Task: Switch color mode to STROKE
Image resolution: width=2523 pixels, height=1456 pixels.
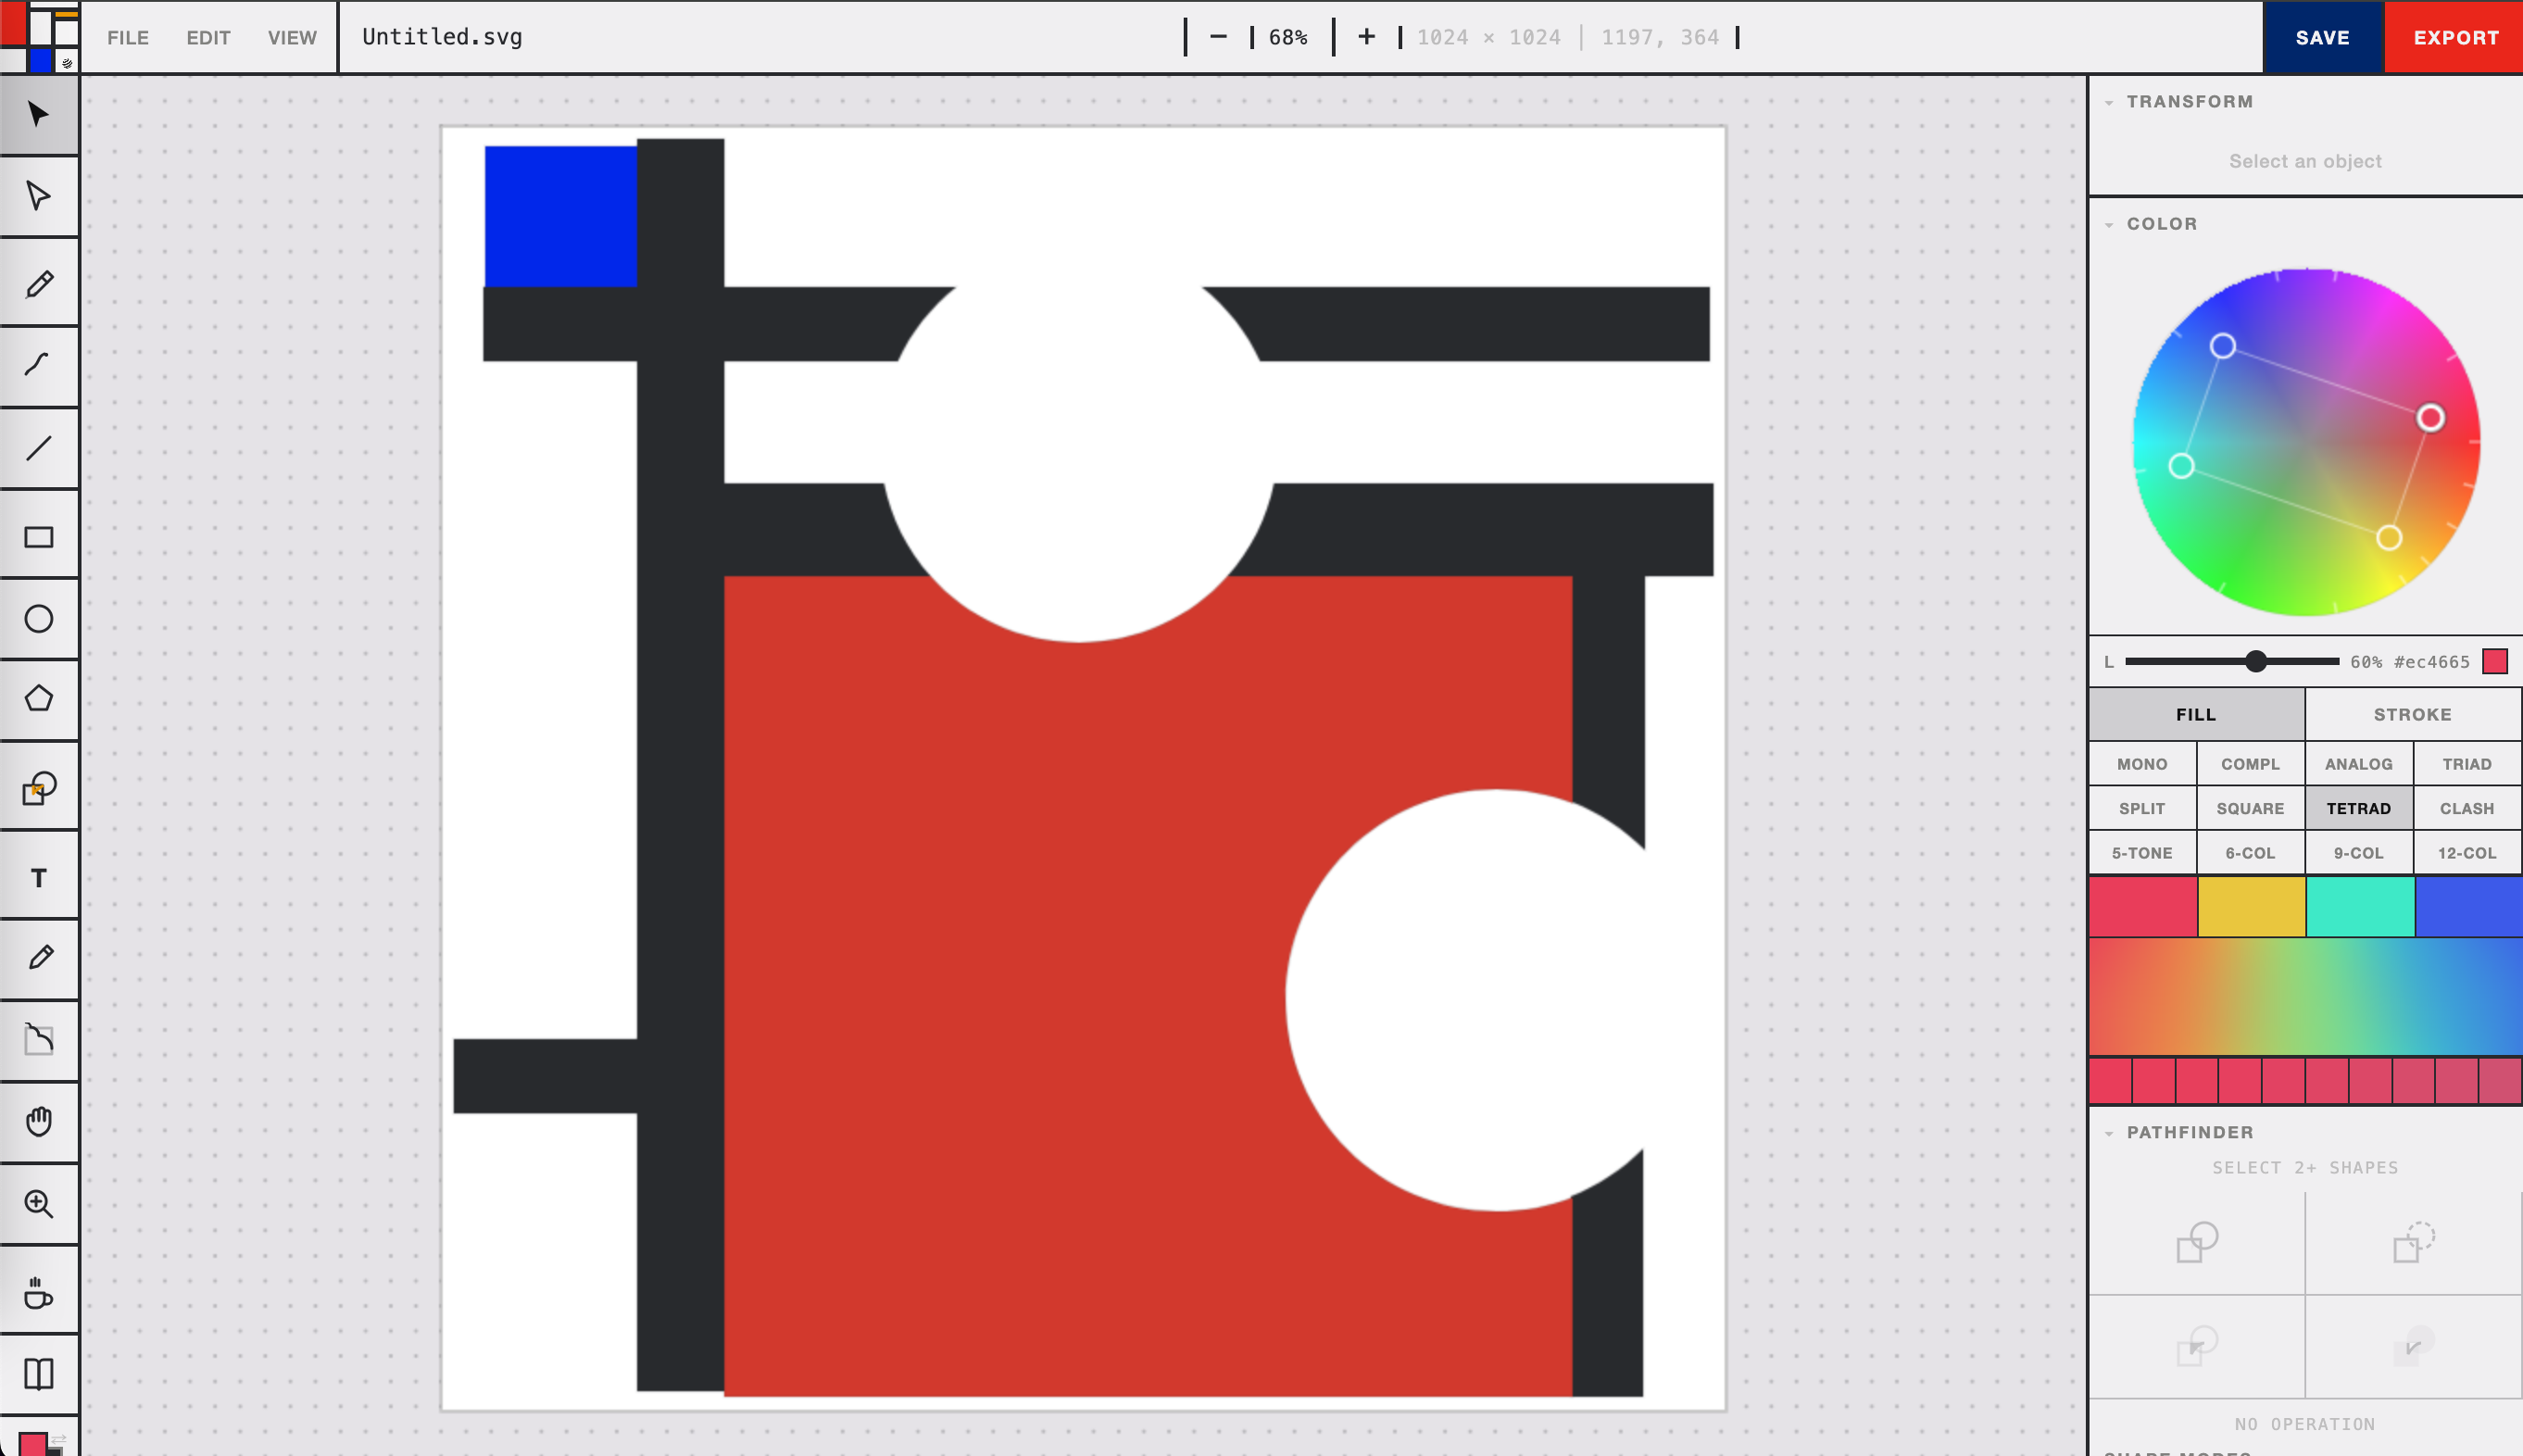Action: 2411,713
